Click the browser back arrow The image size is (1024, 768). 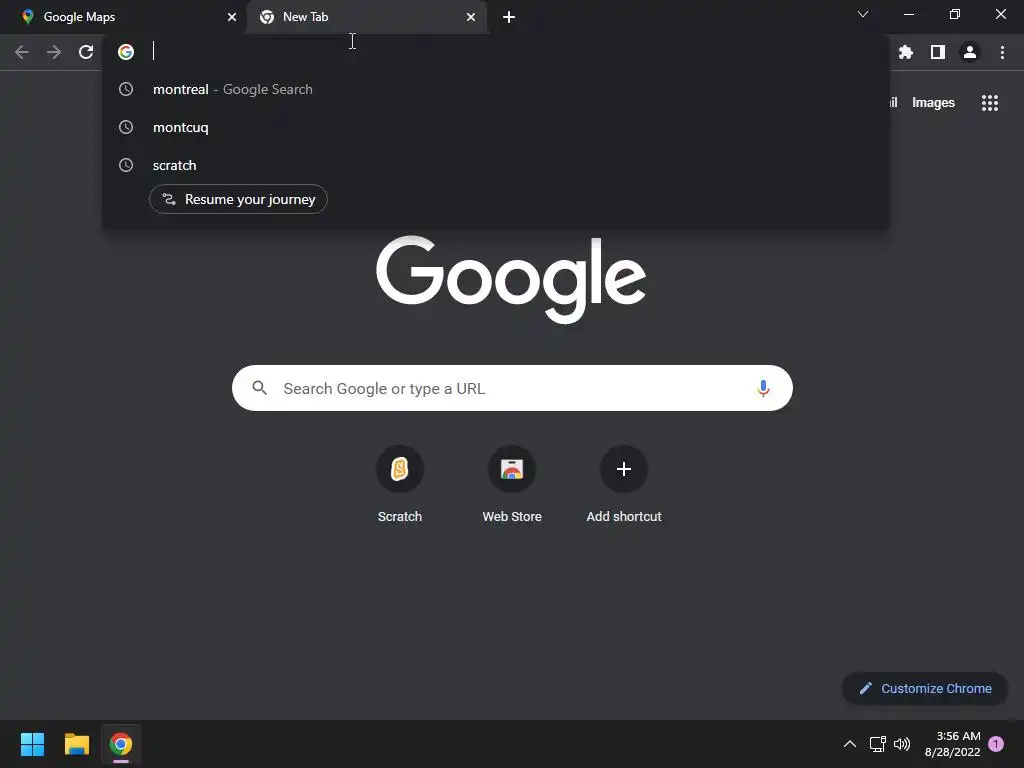coord(22,52)
